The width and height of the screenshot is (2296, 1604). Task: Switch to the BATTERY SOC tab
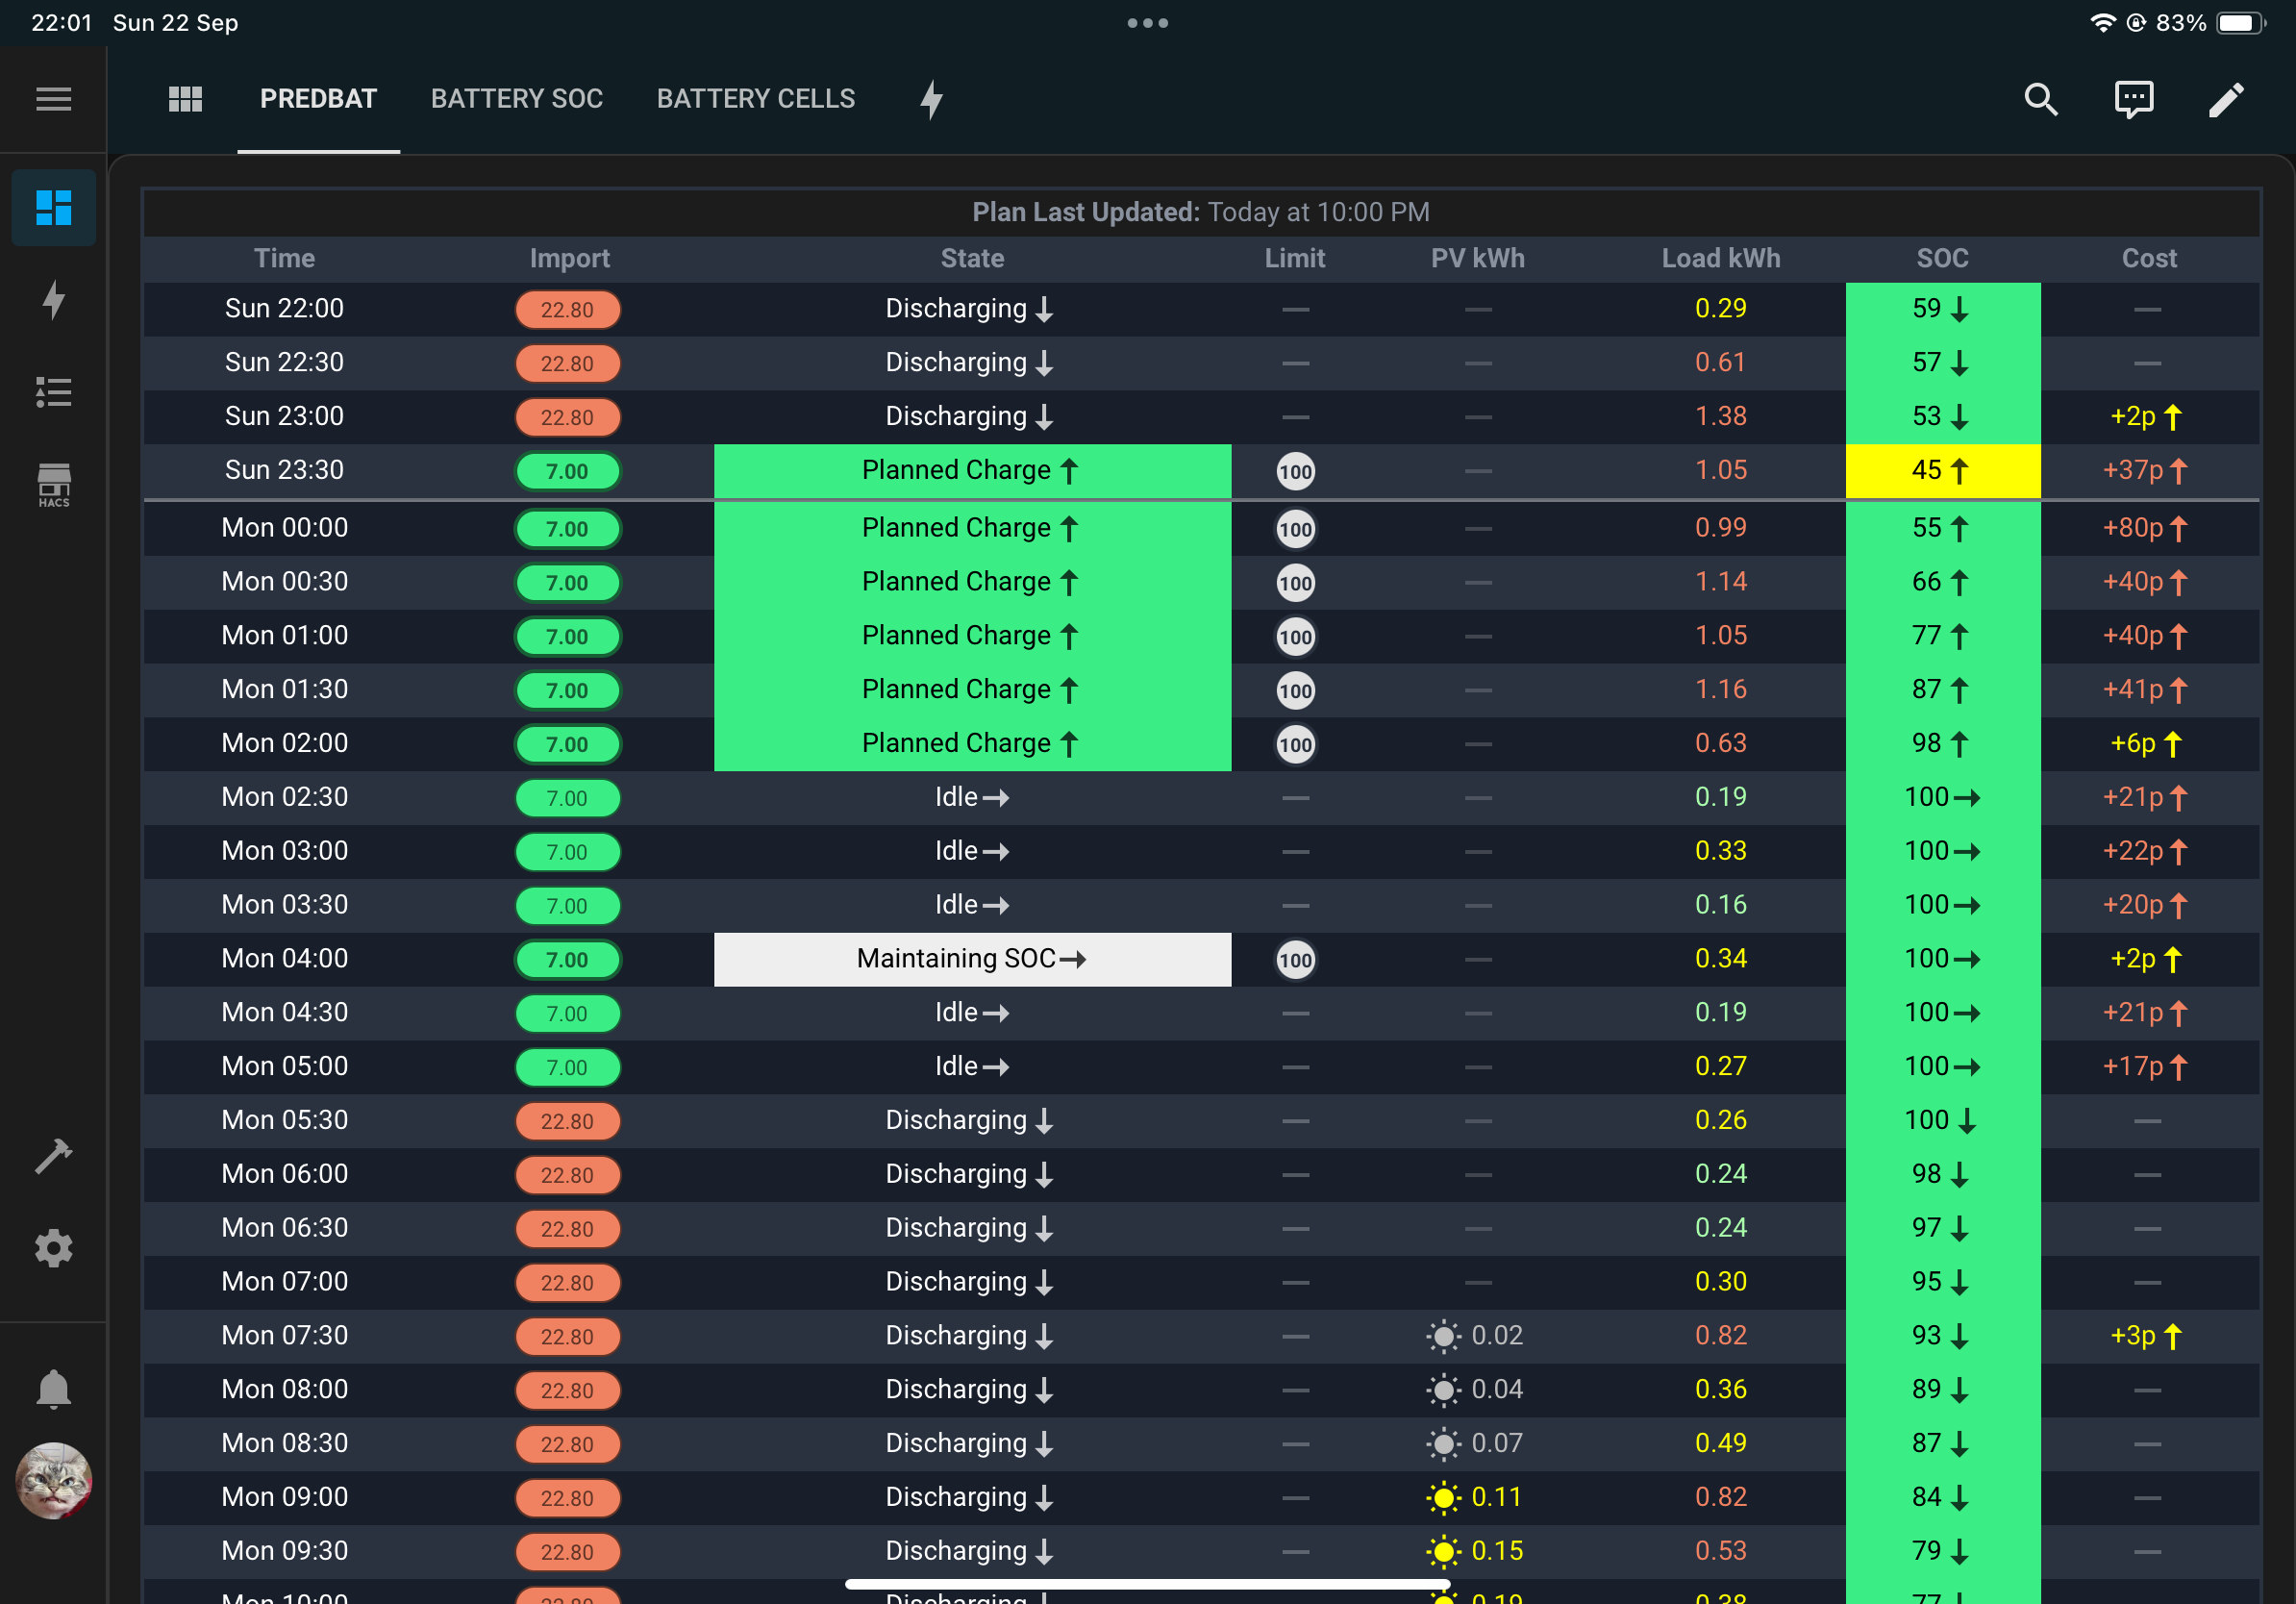(x=517, y=99)
